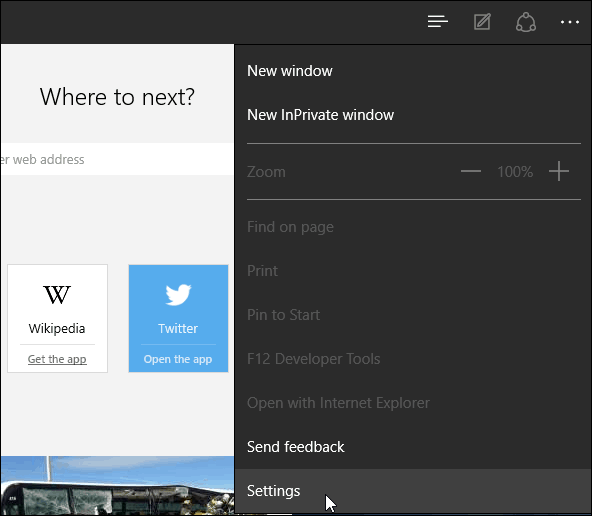The height and width of the screenshot is (526, 592).
Task: Click the Twitter bird icon tile
Action: (178, 295)
